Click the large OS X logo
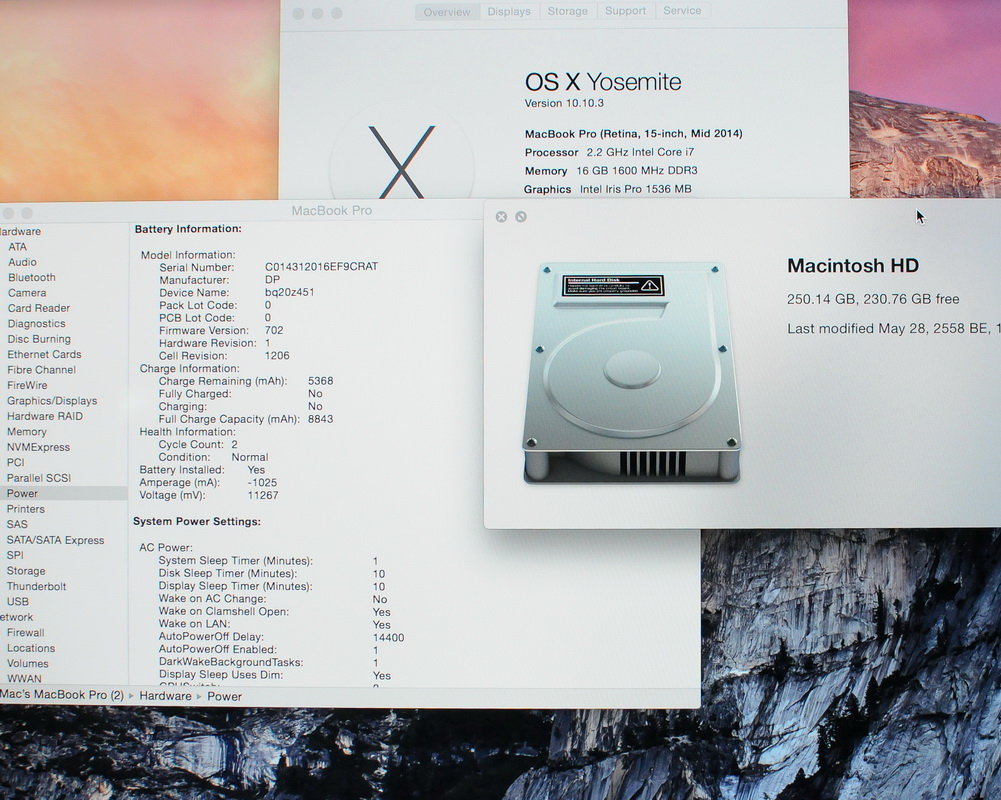This screenshot has height=800, width=1001. click(402, 162)
